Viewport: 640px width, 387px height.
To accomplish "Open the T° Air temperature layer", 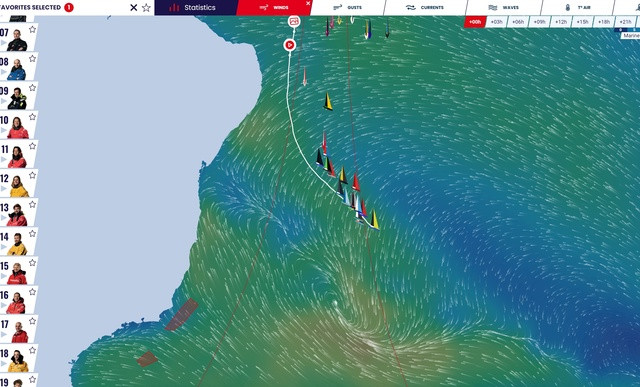I will 578,7.
